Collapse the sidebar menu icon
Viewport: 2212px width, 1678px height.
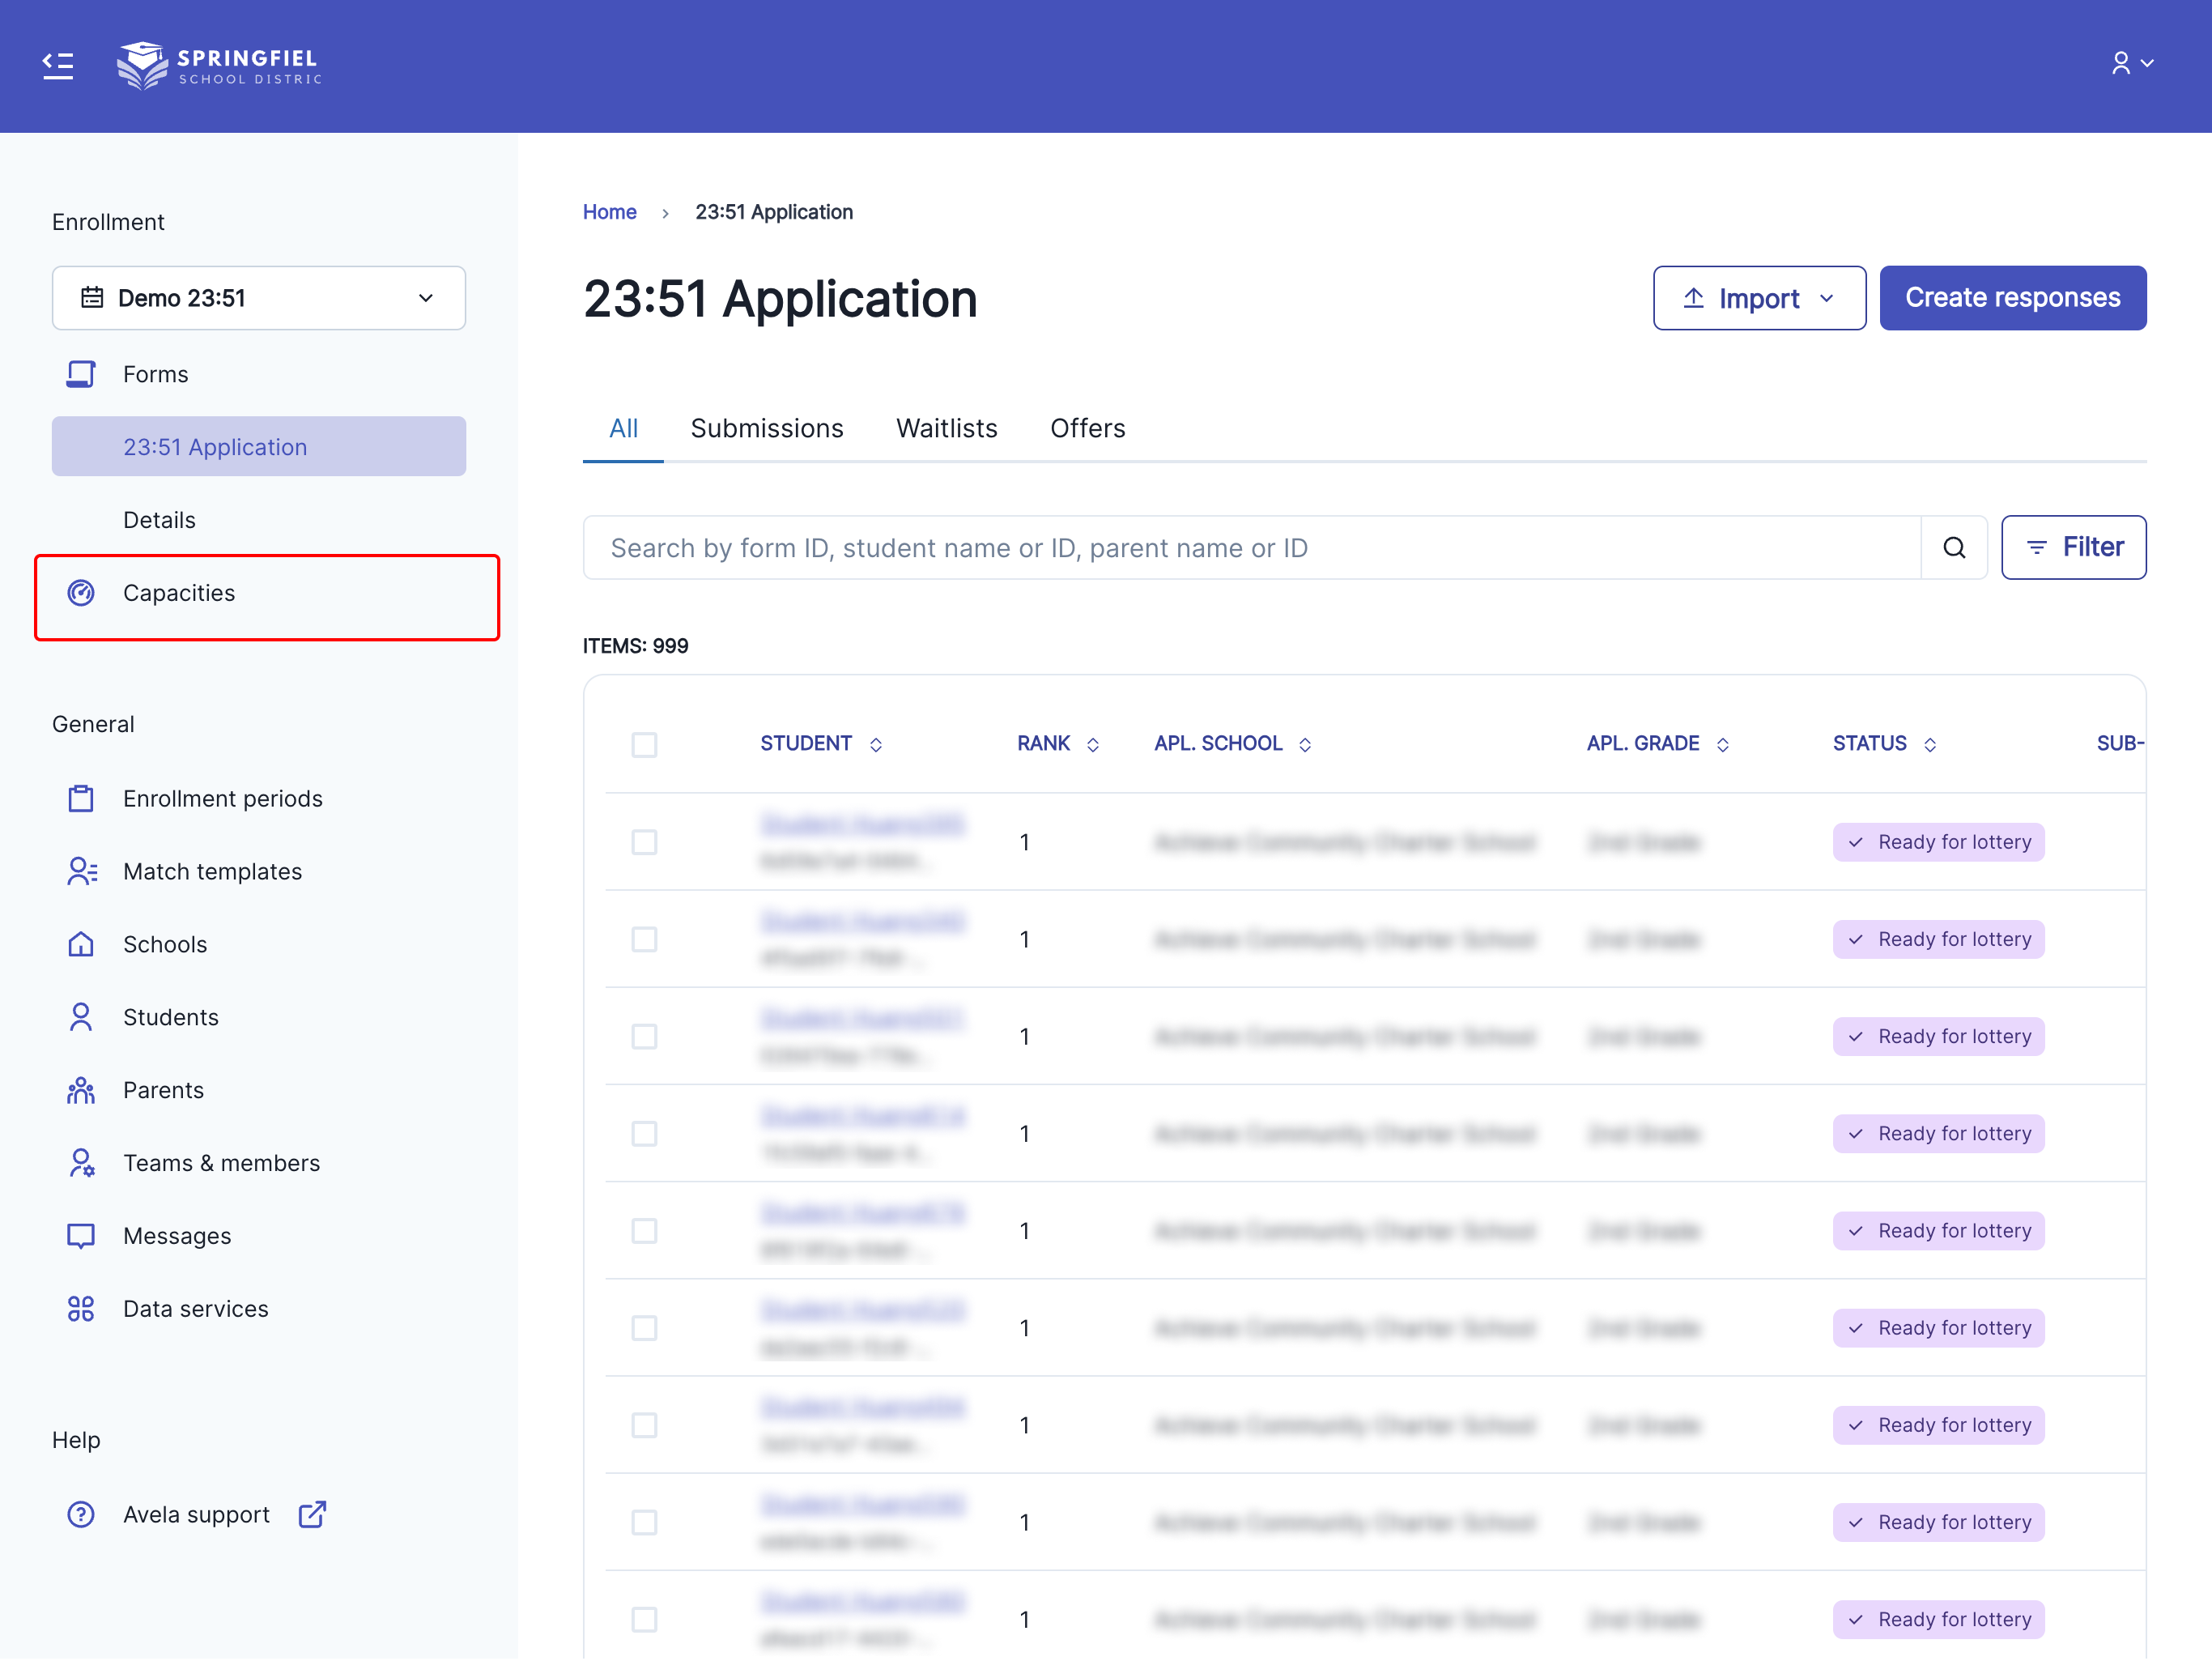58,65
